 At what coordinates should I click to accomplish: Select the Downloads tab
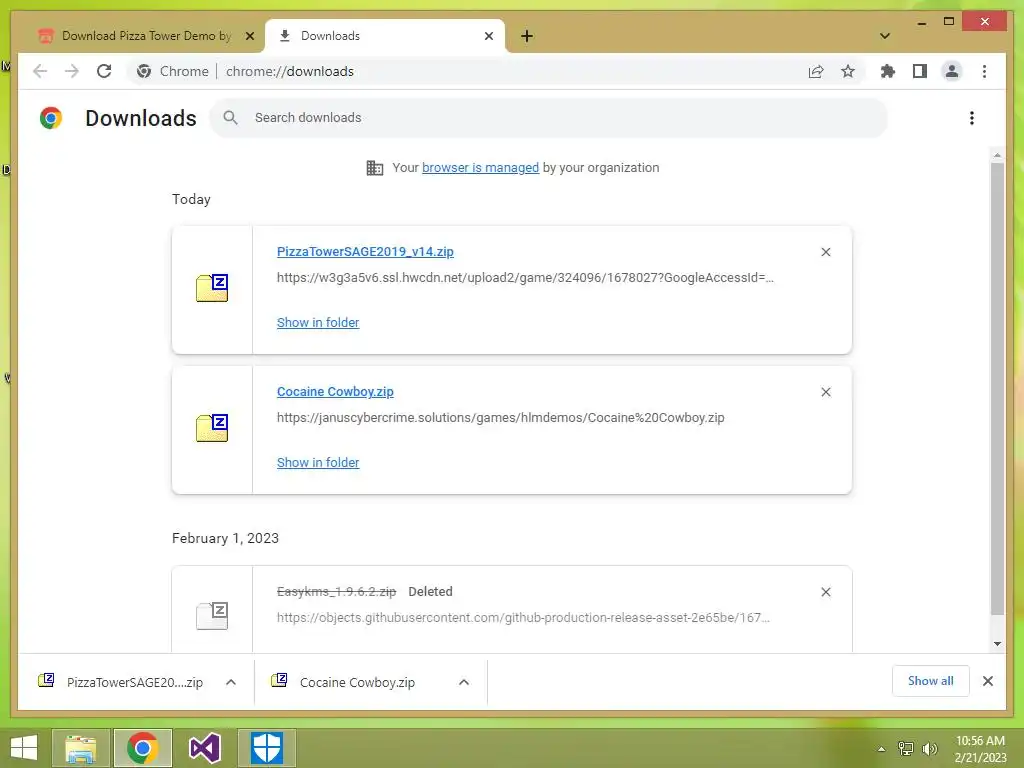[x=385, y=36]
